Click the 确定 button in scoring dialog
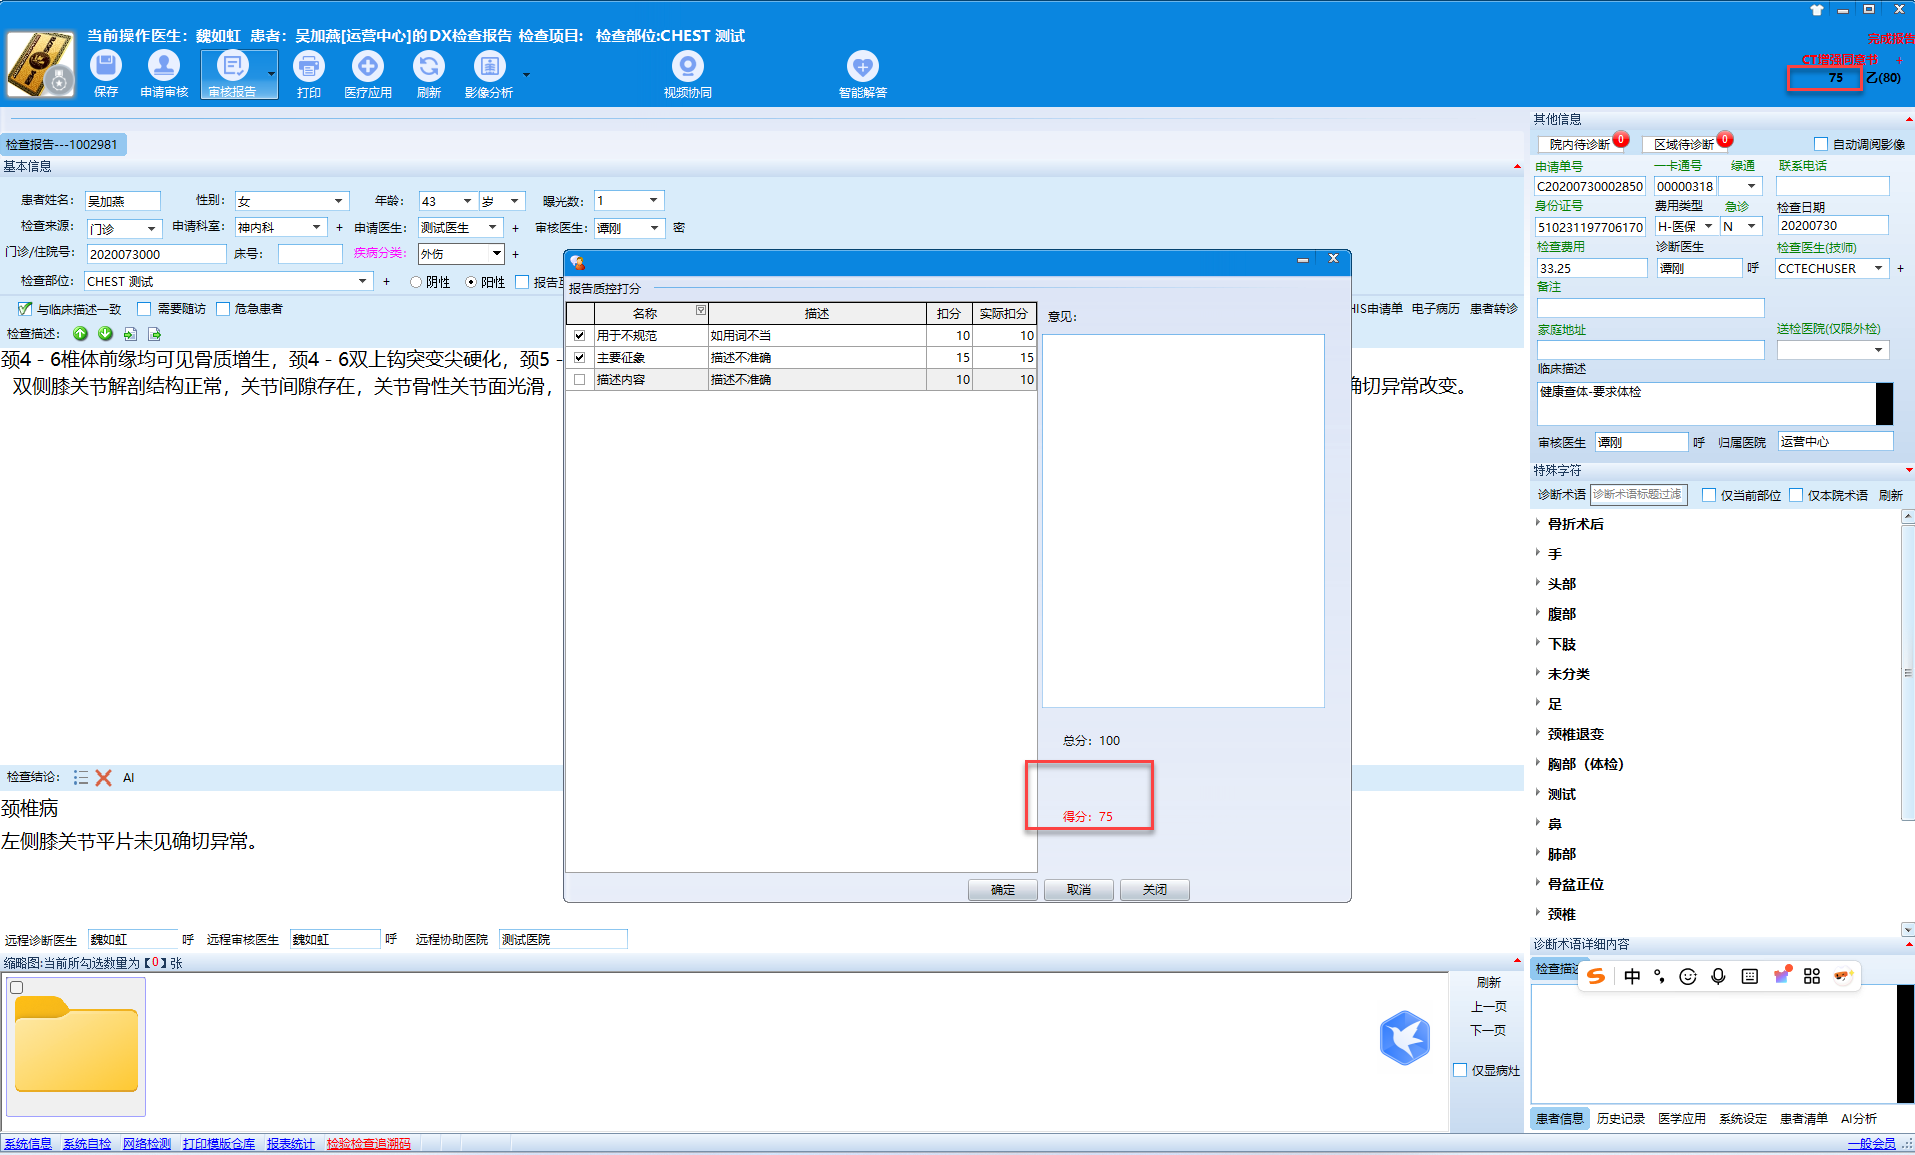1915x1155 pixels. tap(1002, 890)
